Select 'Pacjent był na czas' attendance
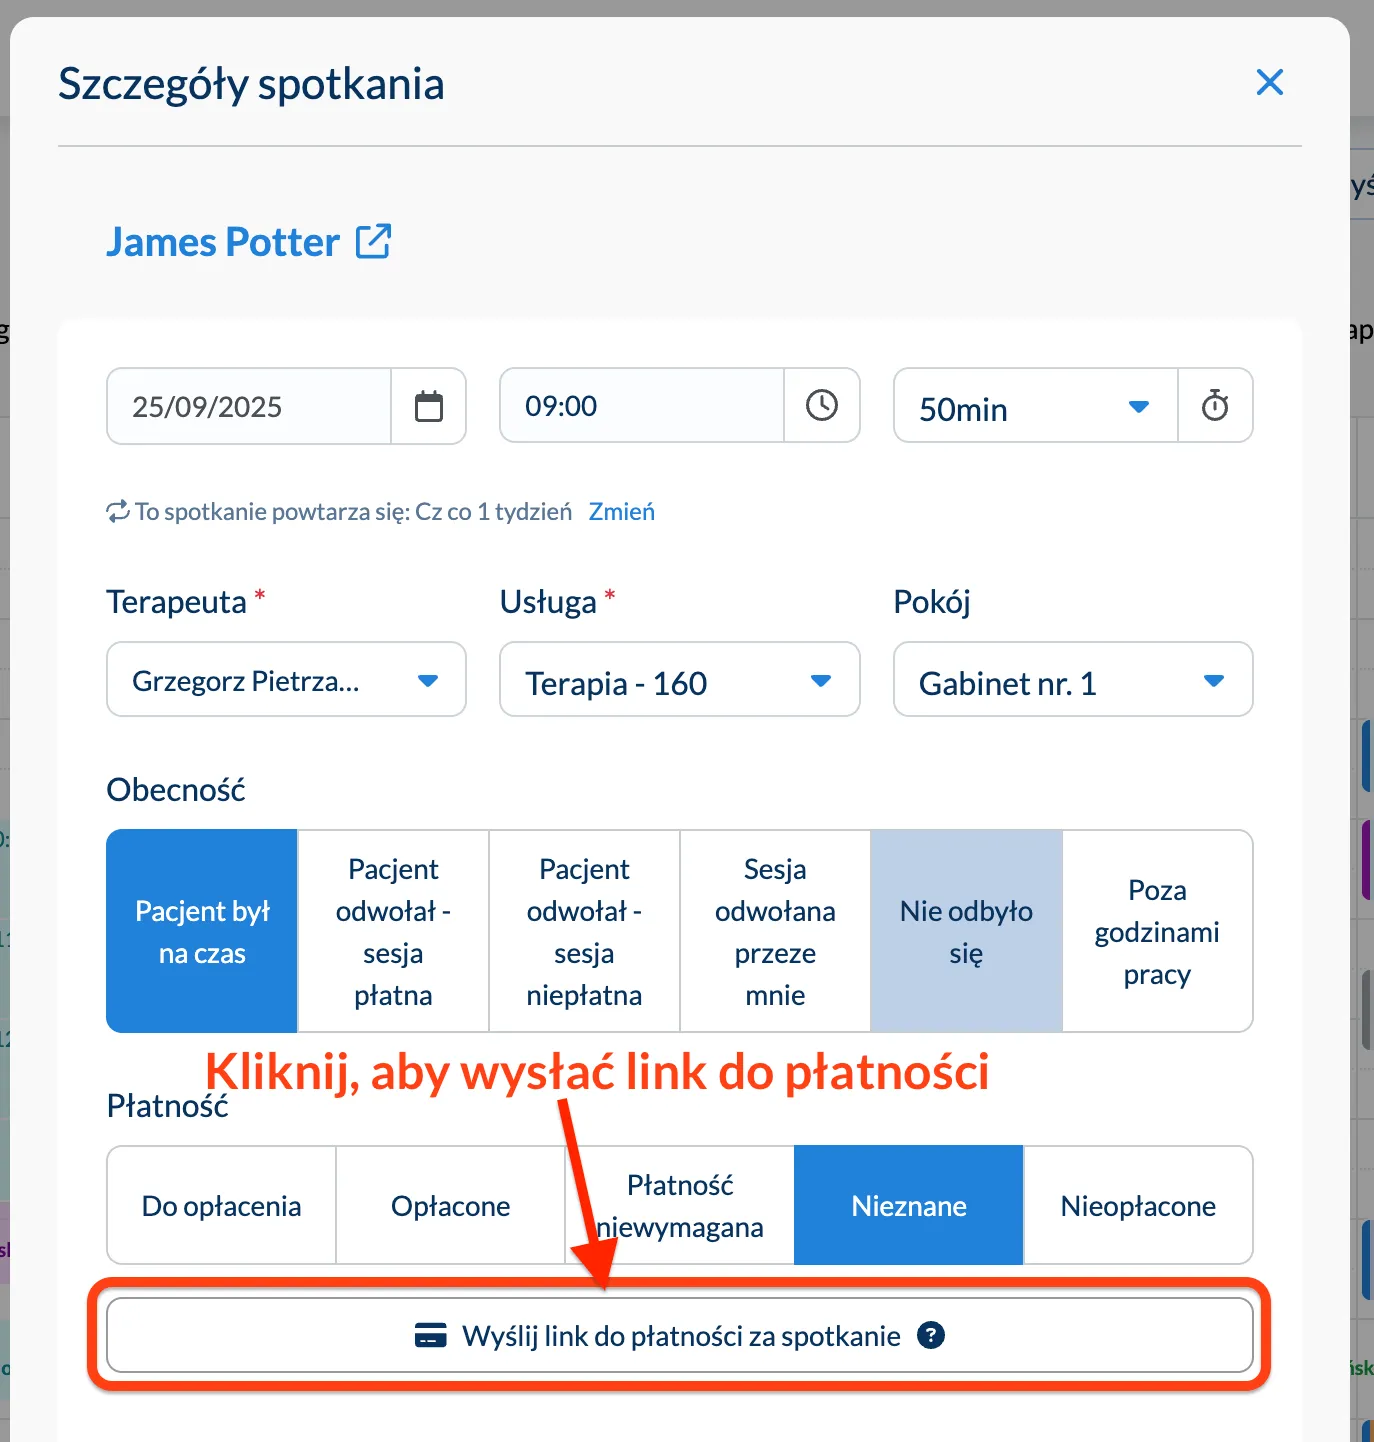The width and height of the screenshot is (1374, 1442). [x=202, y=931]
